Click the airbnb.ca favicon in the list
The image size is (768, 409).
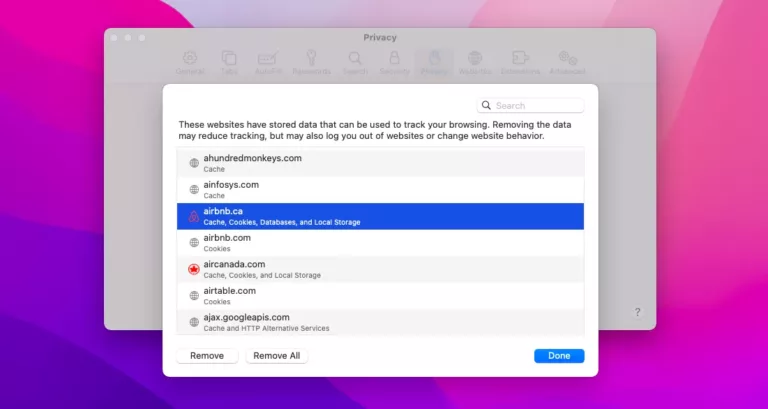[194, 216]
